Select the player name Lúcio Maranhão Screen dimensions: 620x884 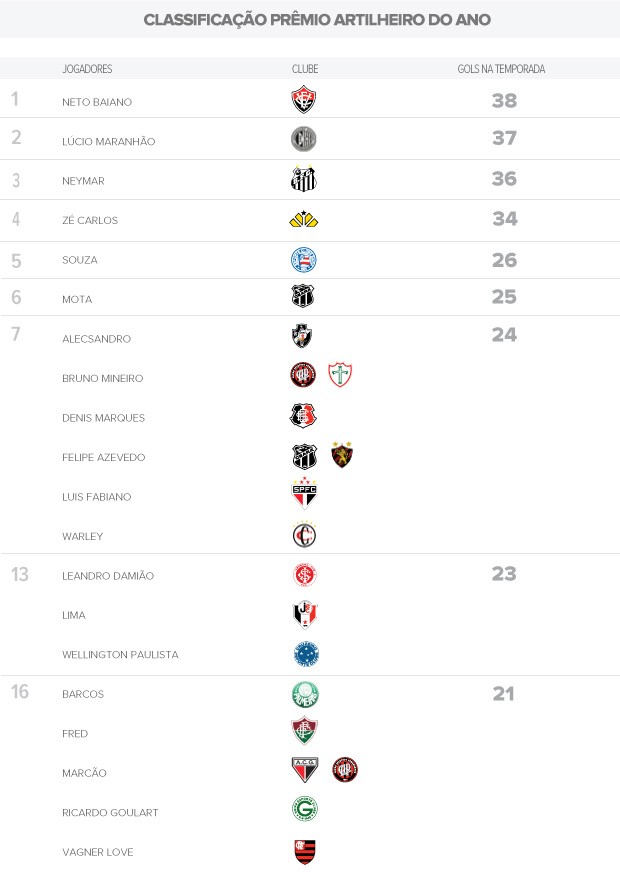point(108,141)
